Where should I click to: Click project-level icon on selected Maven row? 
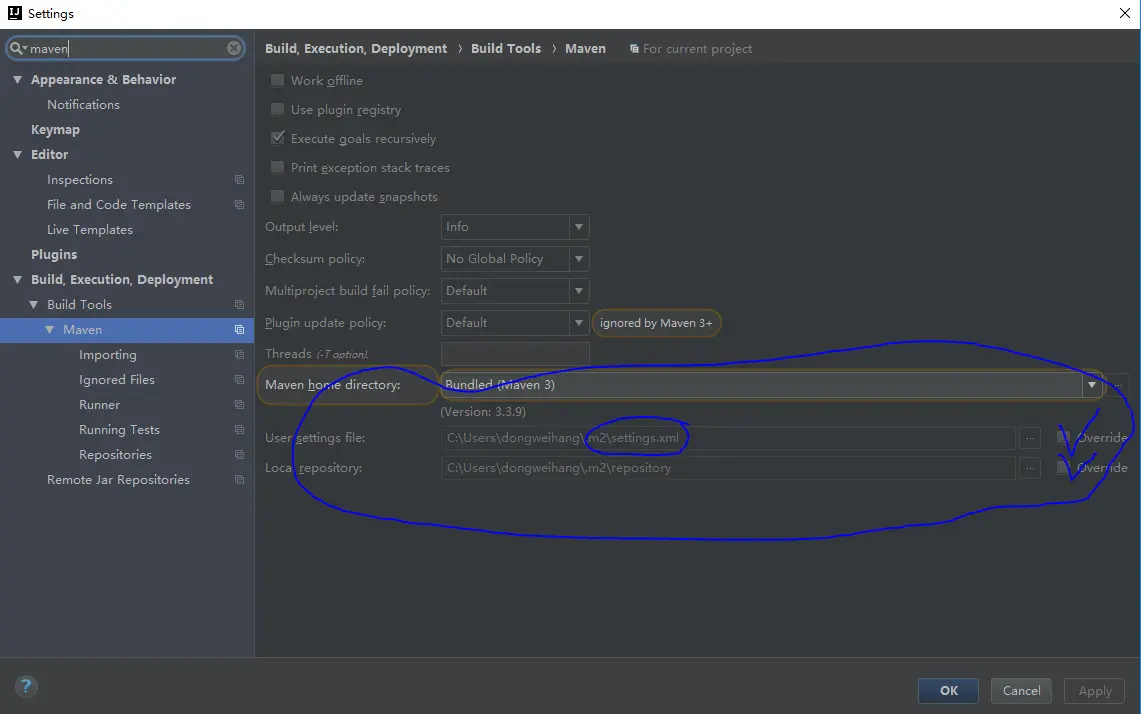pos(239,330)
